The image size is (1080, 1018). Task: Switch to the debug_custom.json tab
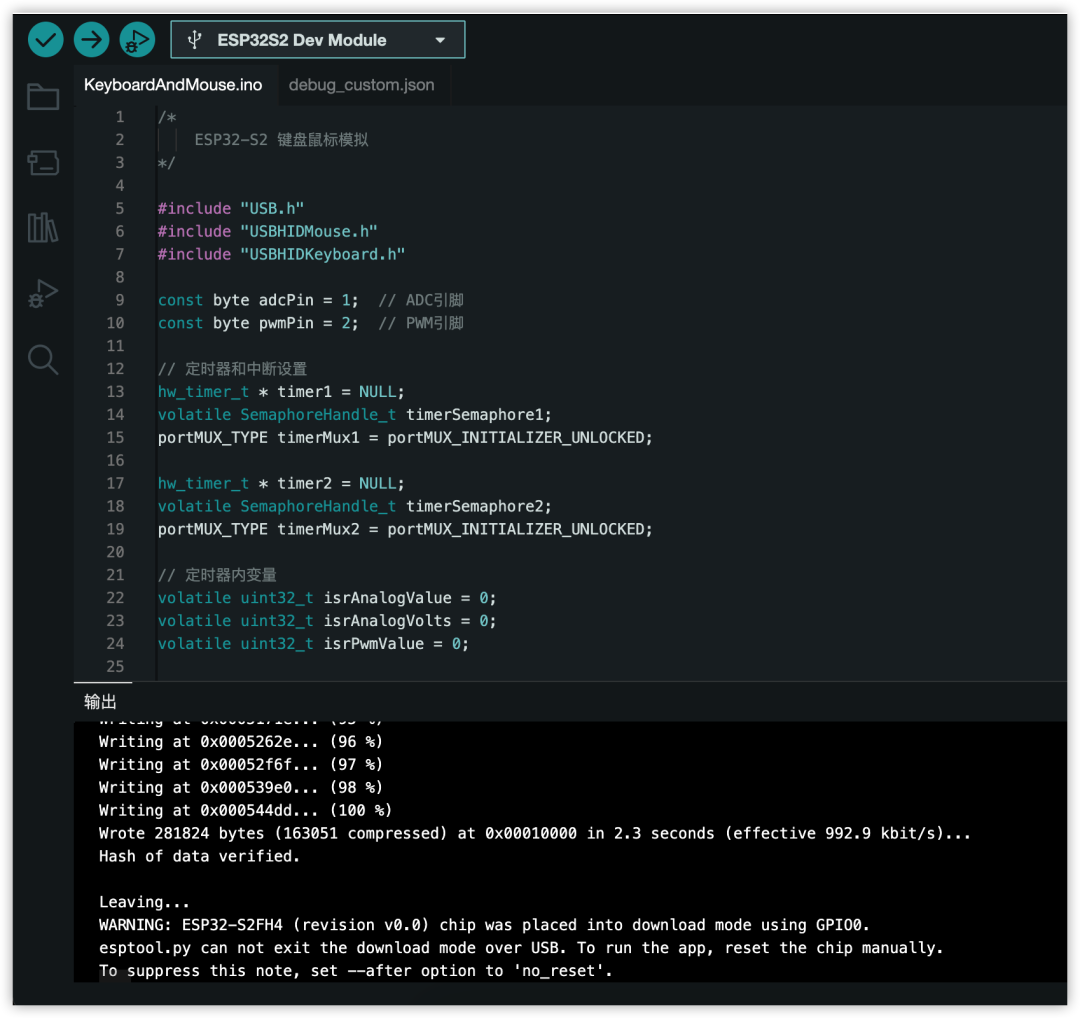[362, 85]
